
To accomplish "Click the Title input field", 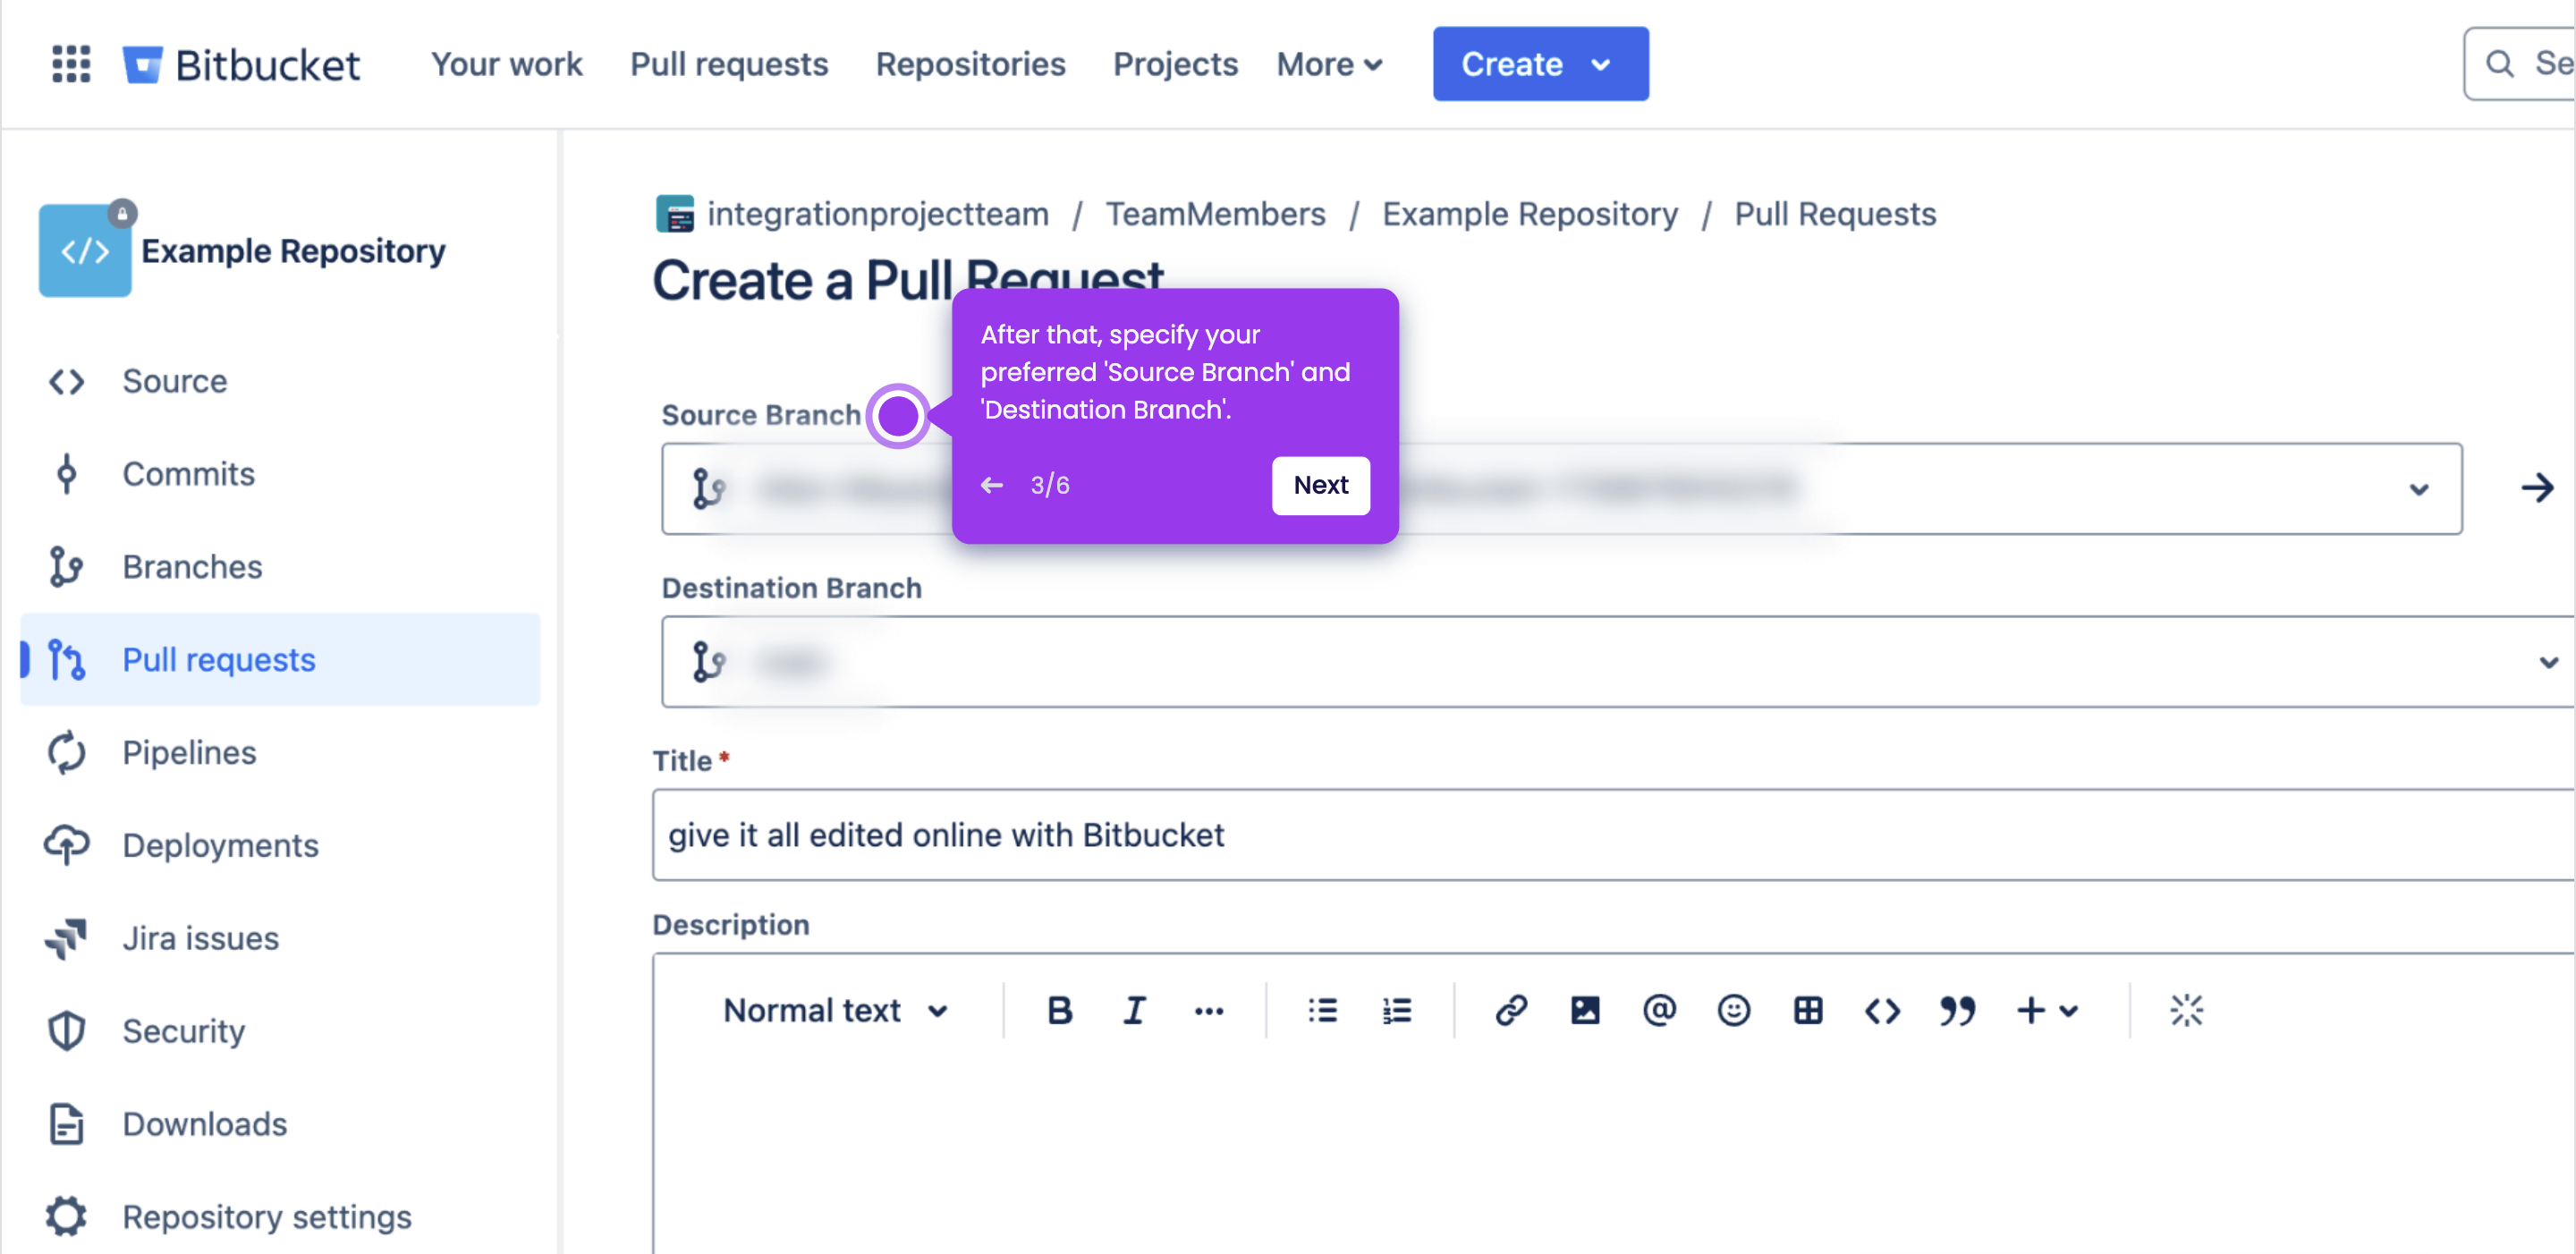I will point(1614,835).
